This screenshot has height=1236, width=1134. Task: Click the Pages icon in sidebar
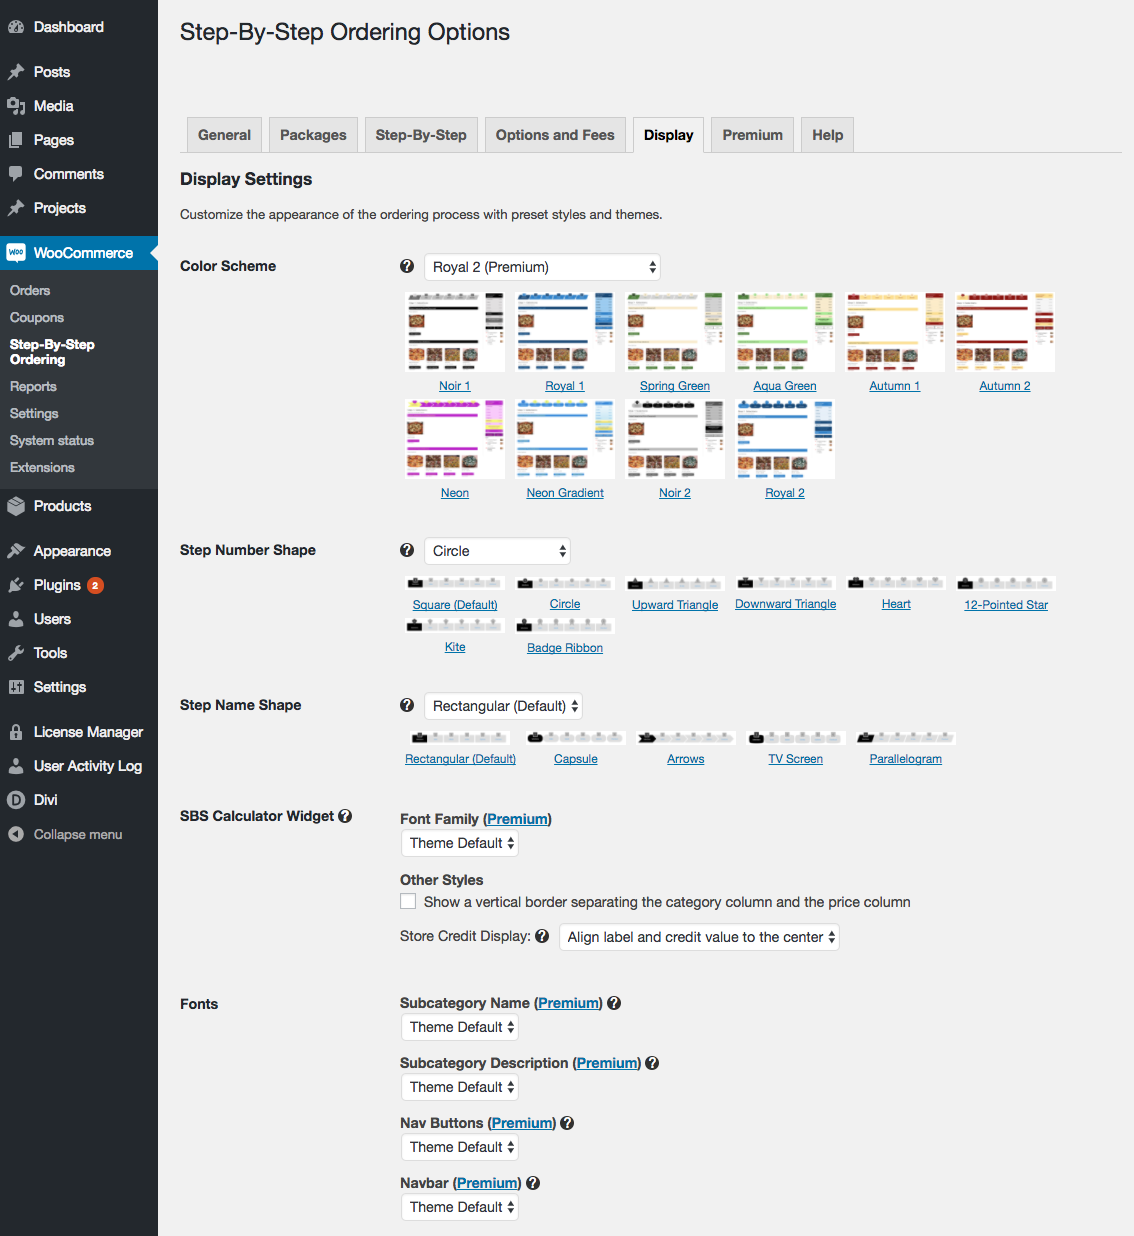click(16, 140)
